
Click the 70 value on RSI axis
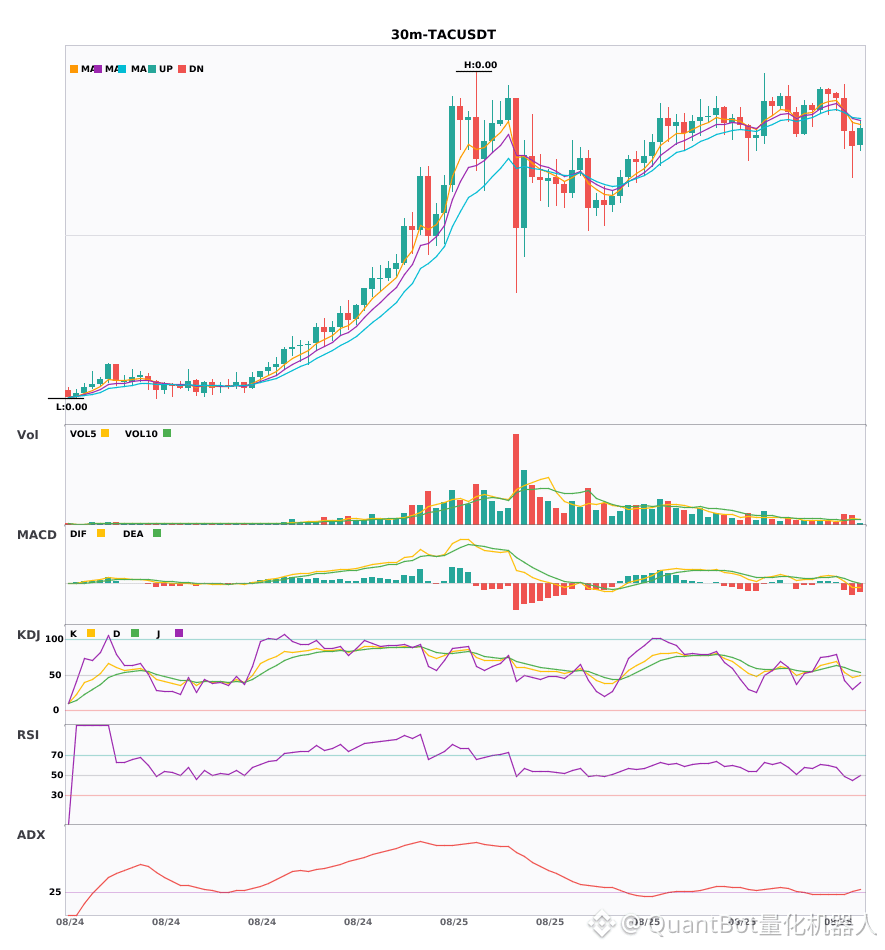58,755
